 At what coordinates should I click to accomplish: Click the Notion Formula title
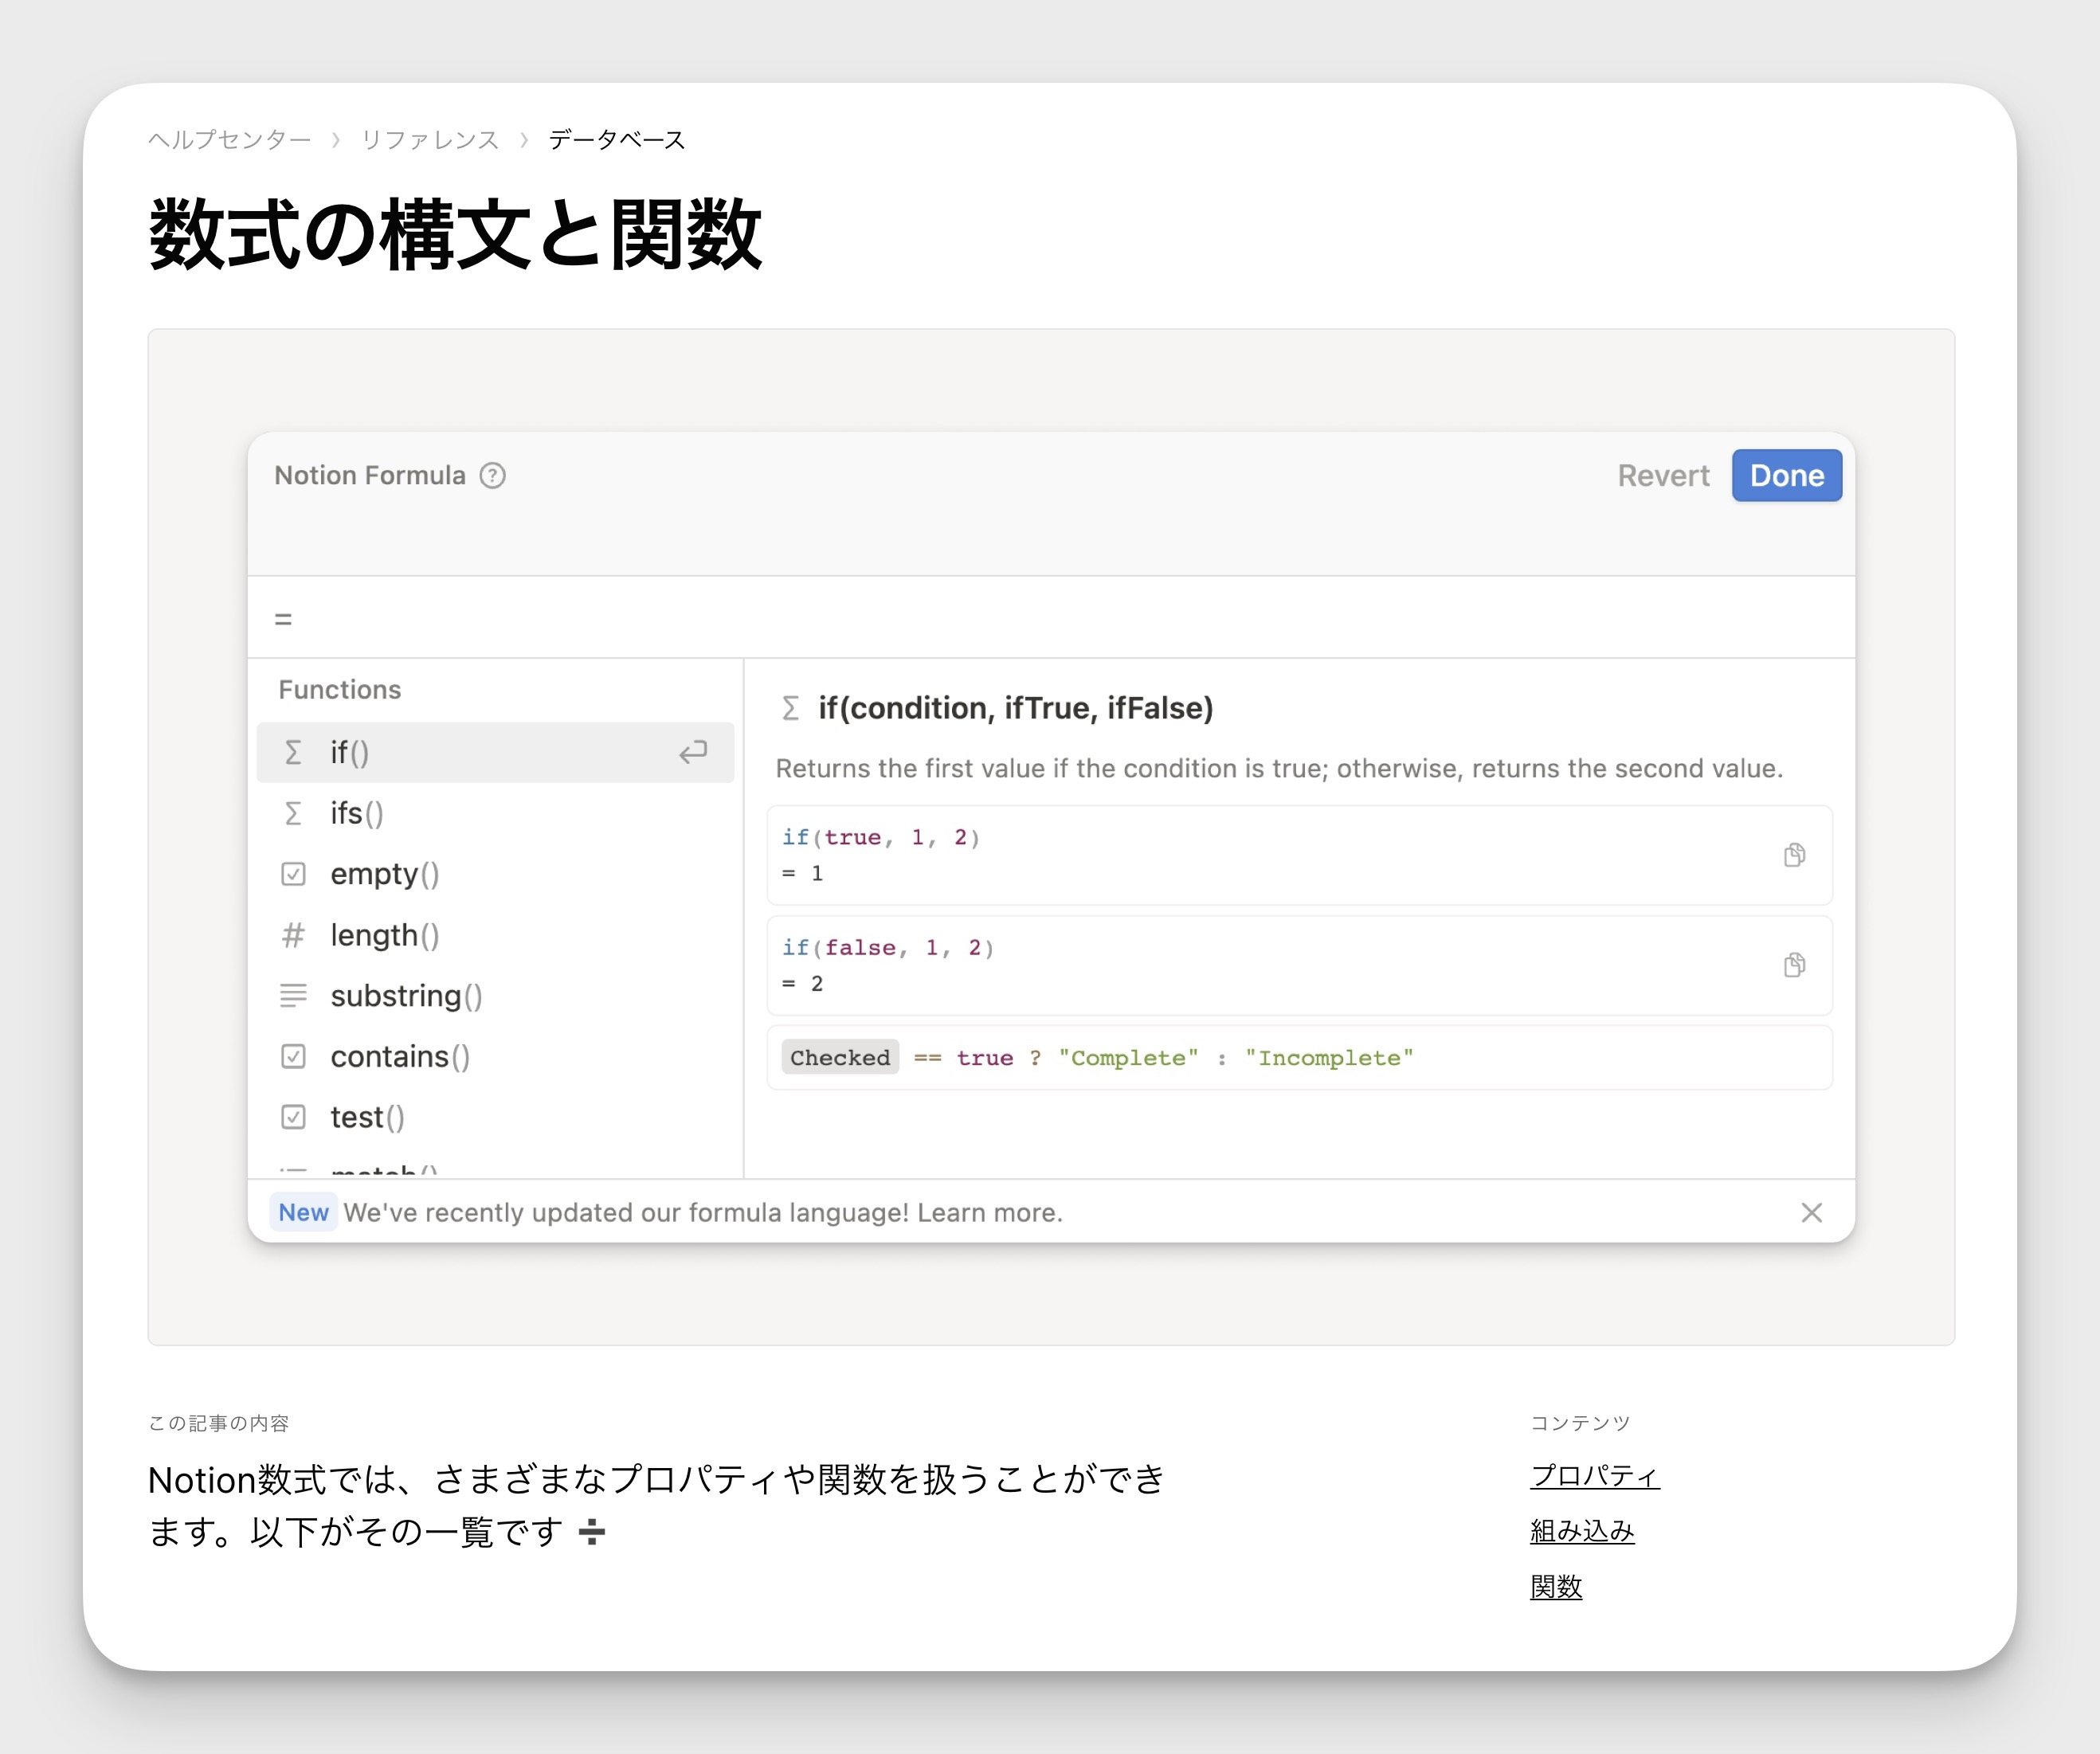point(370,475)
